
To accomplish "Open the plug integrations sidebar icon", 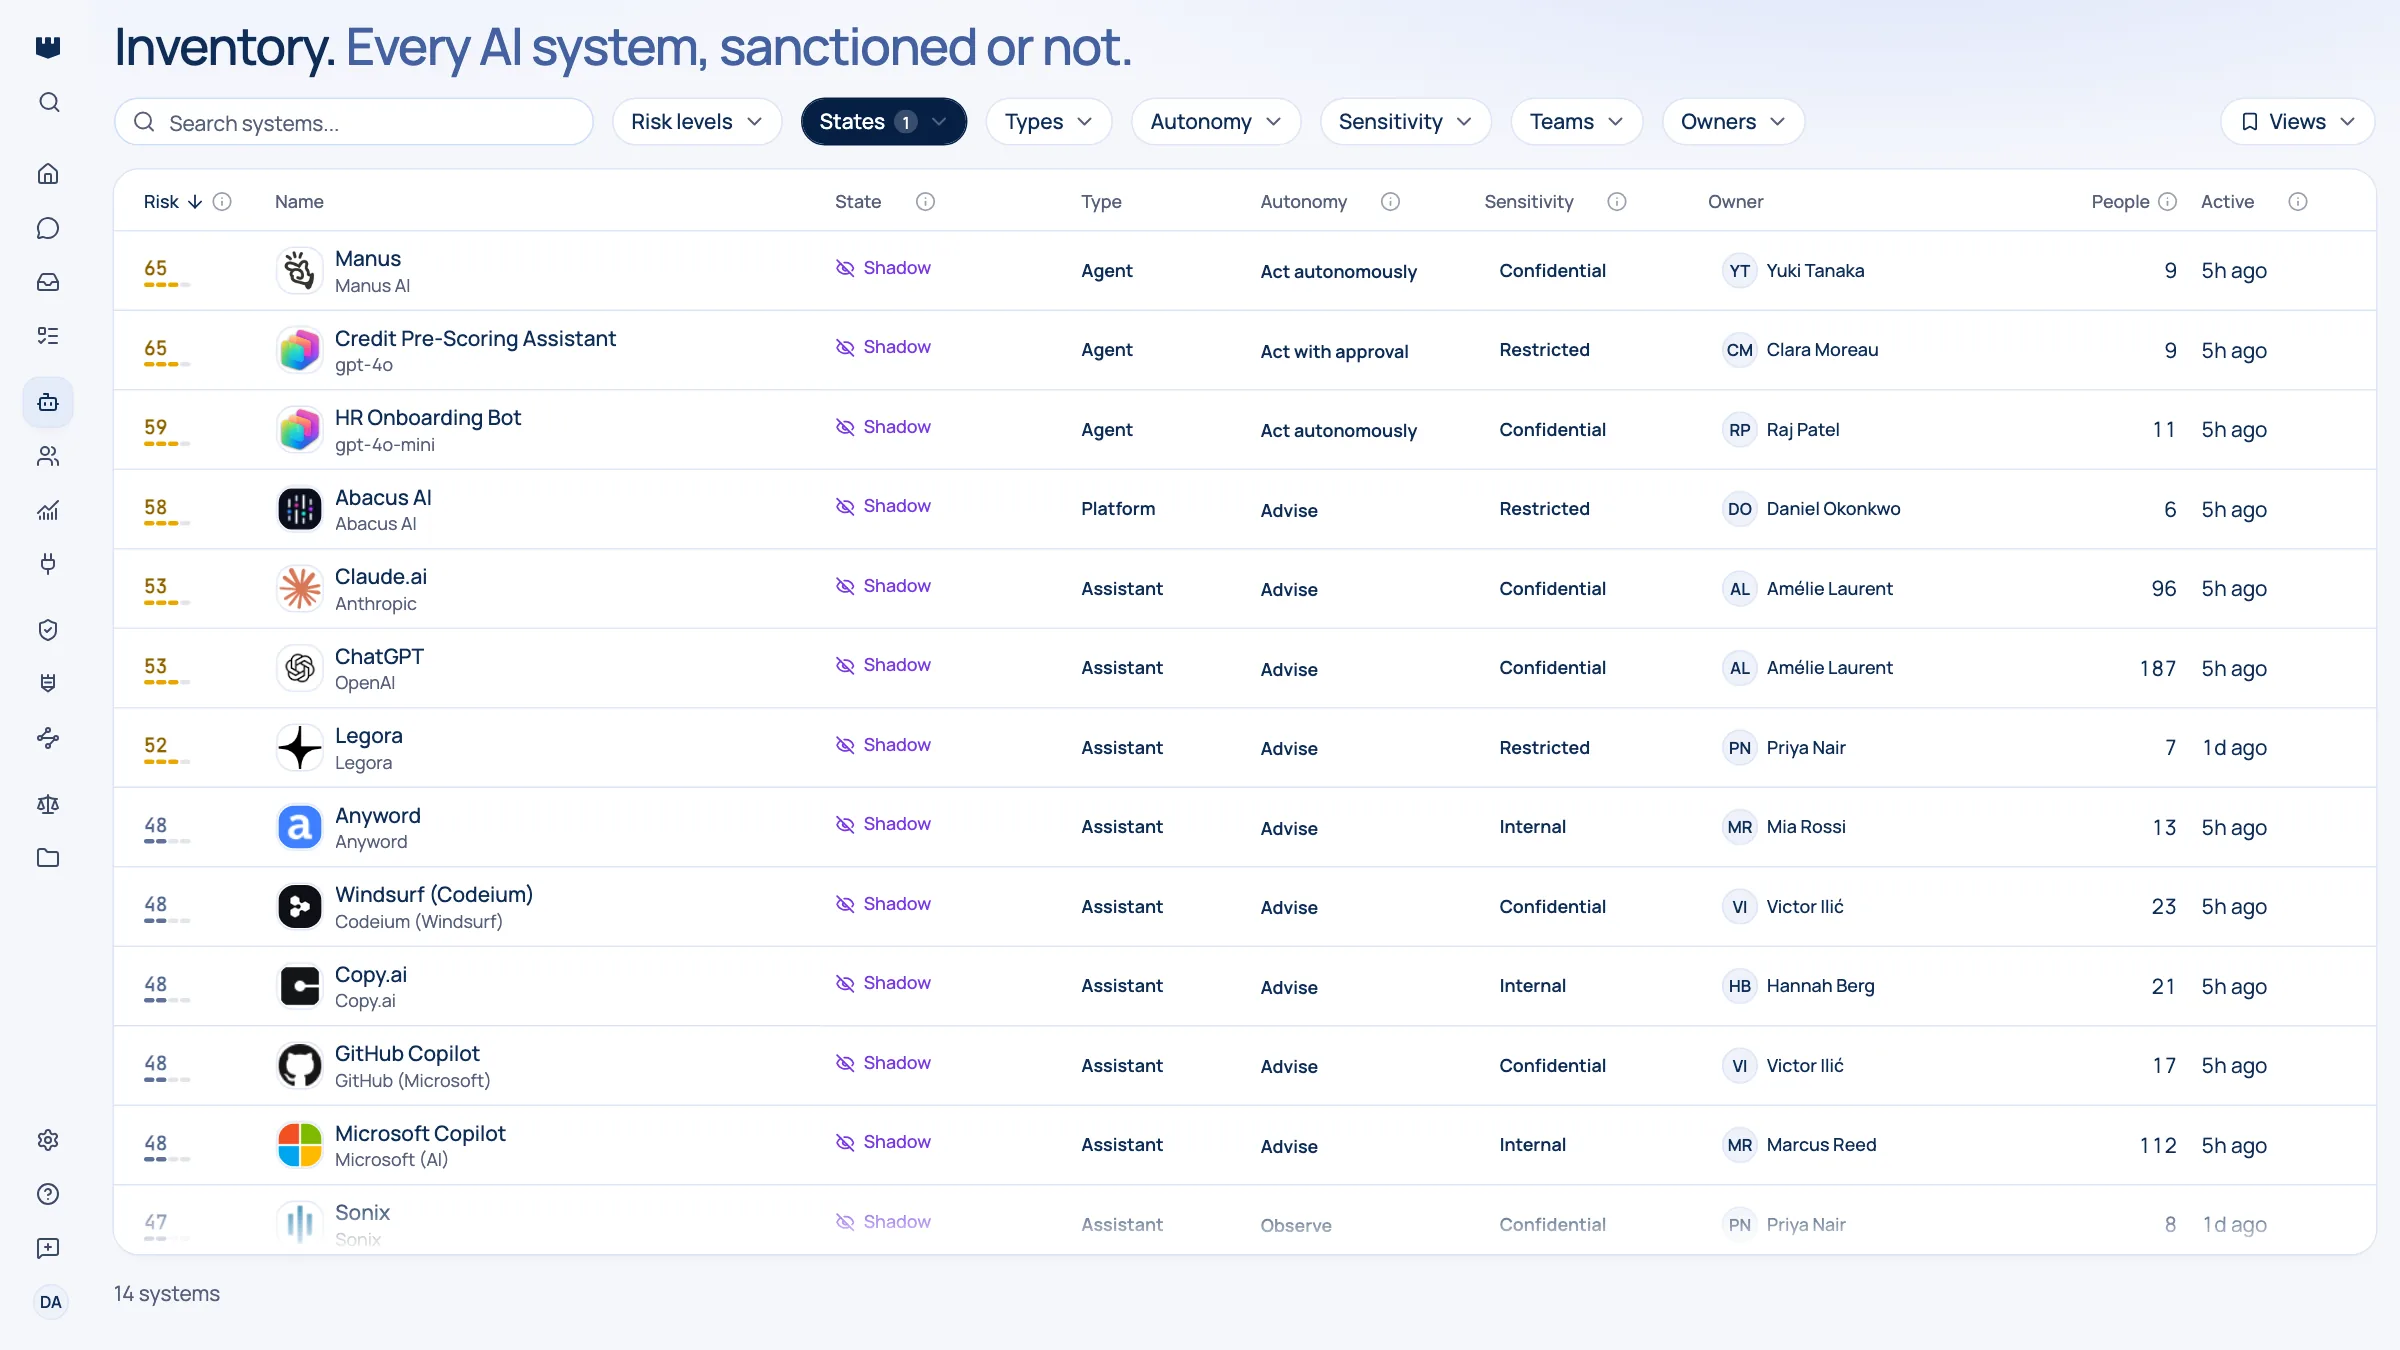I will 48,564.
